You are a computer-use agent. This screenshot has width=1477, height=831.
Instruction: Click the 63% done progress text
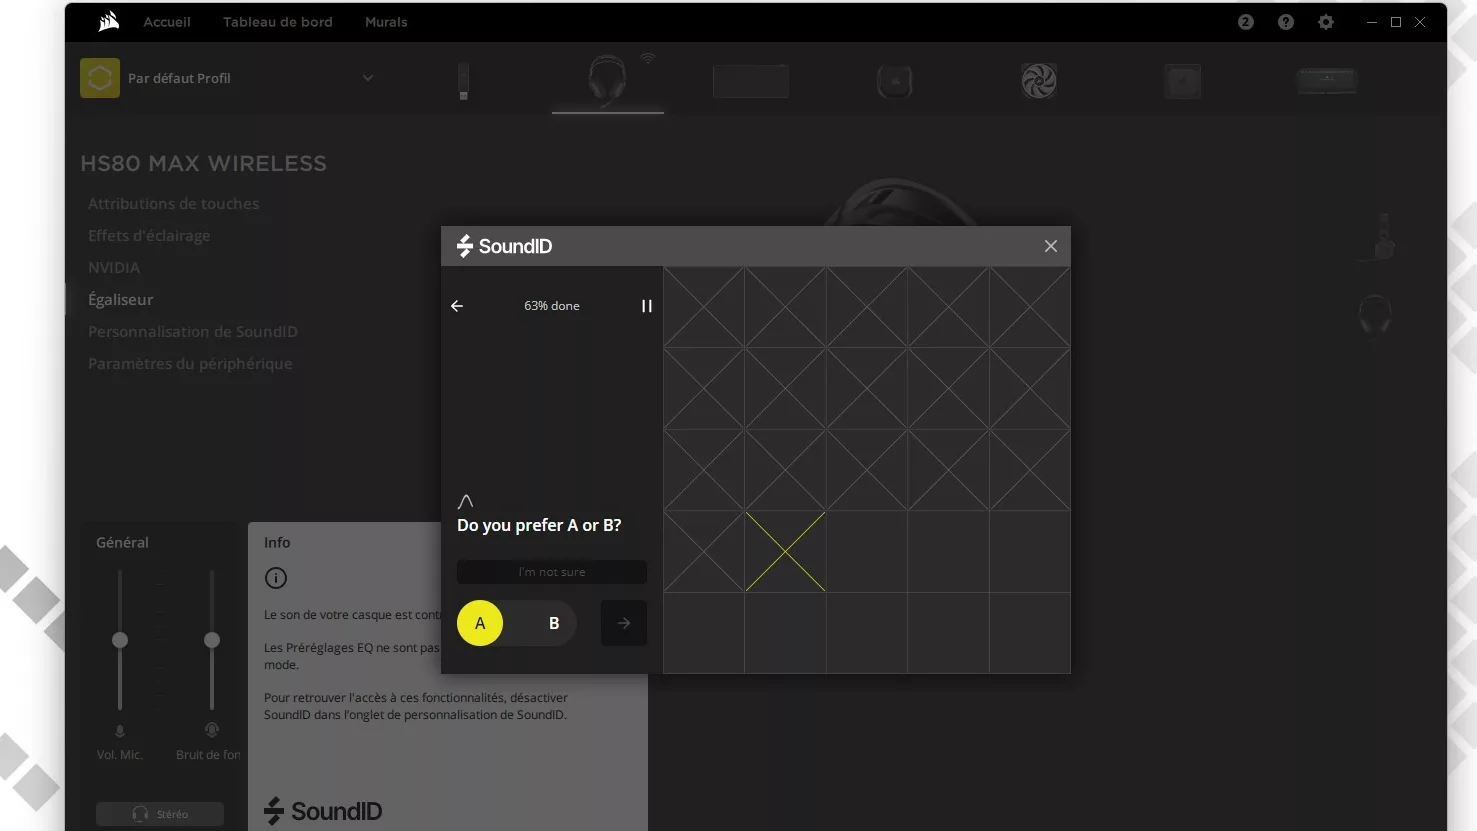[x=552, y=306]
